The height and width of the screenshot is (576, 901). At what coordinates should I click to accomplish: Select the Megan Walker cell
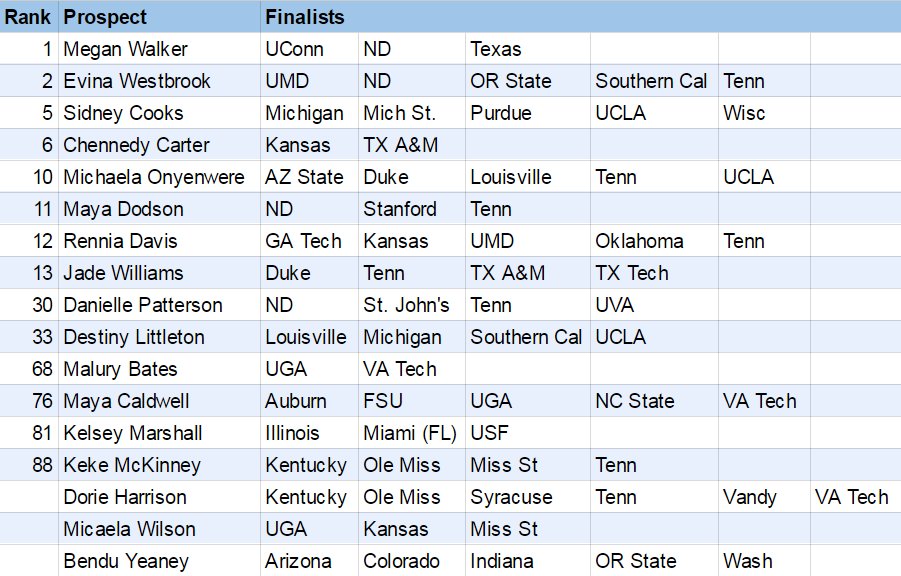pos(159,49)
